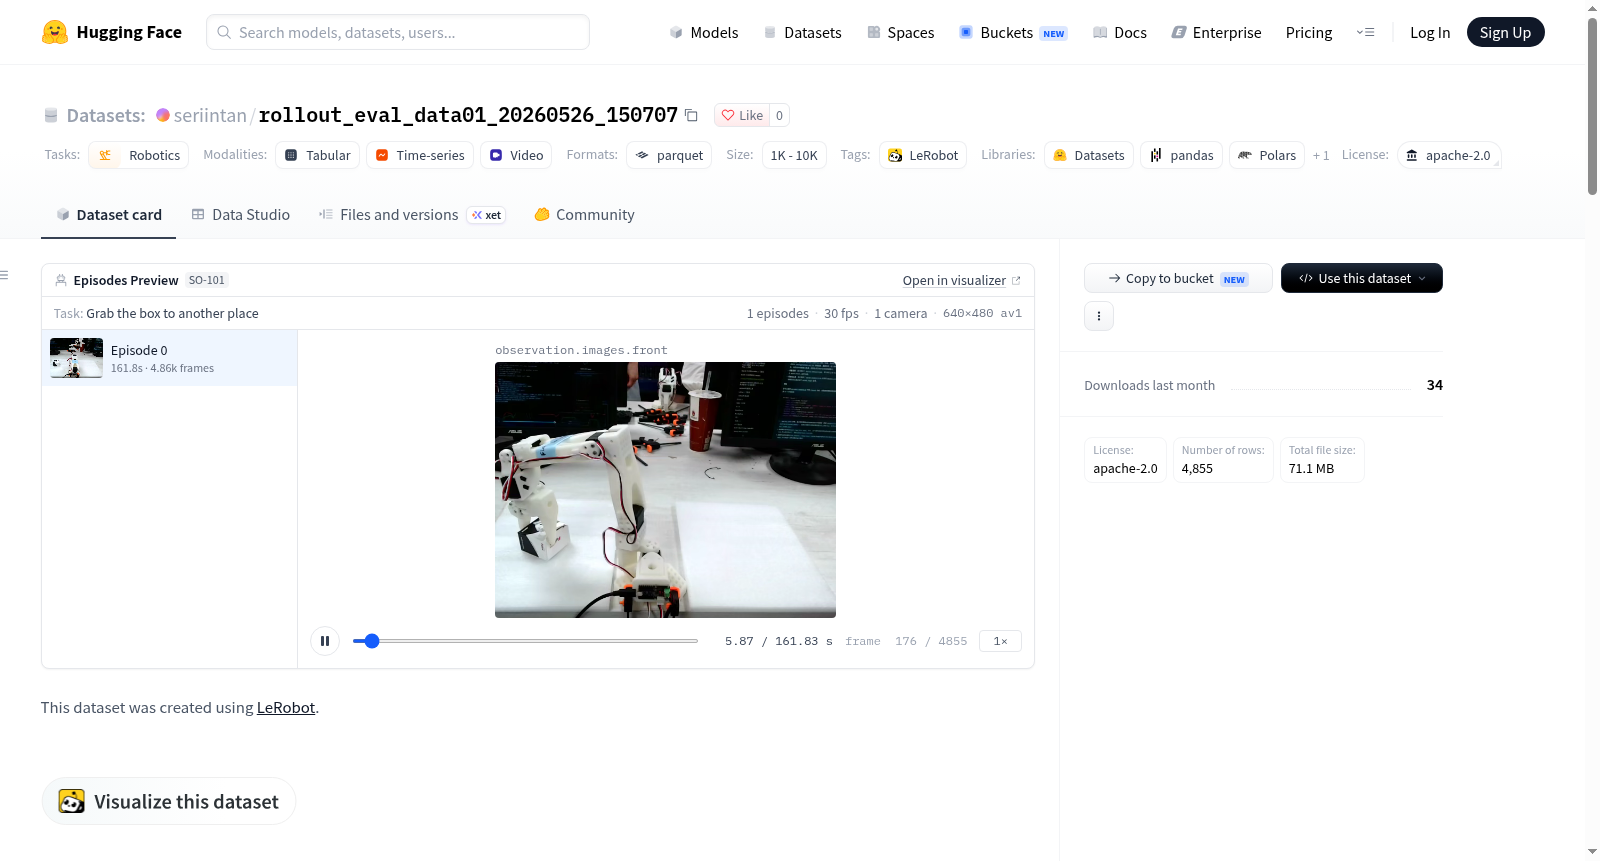Click the Sign Up button
The height and width of the screenshot is (861, 1600).
[x=1506, y=32]
